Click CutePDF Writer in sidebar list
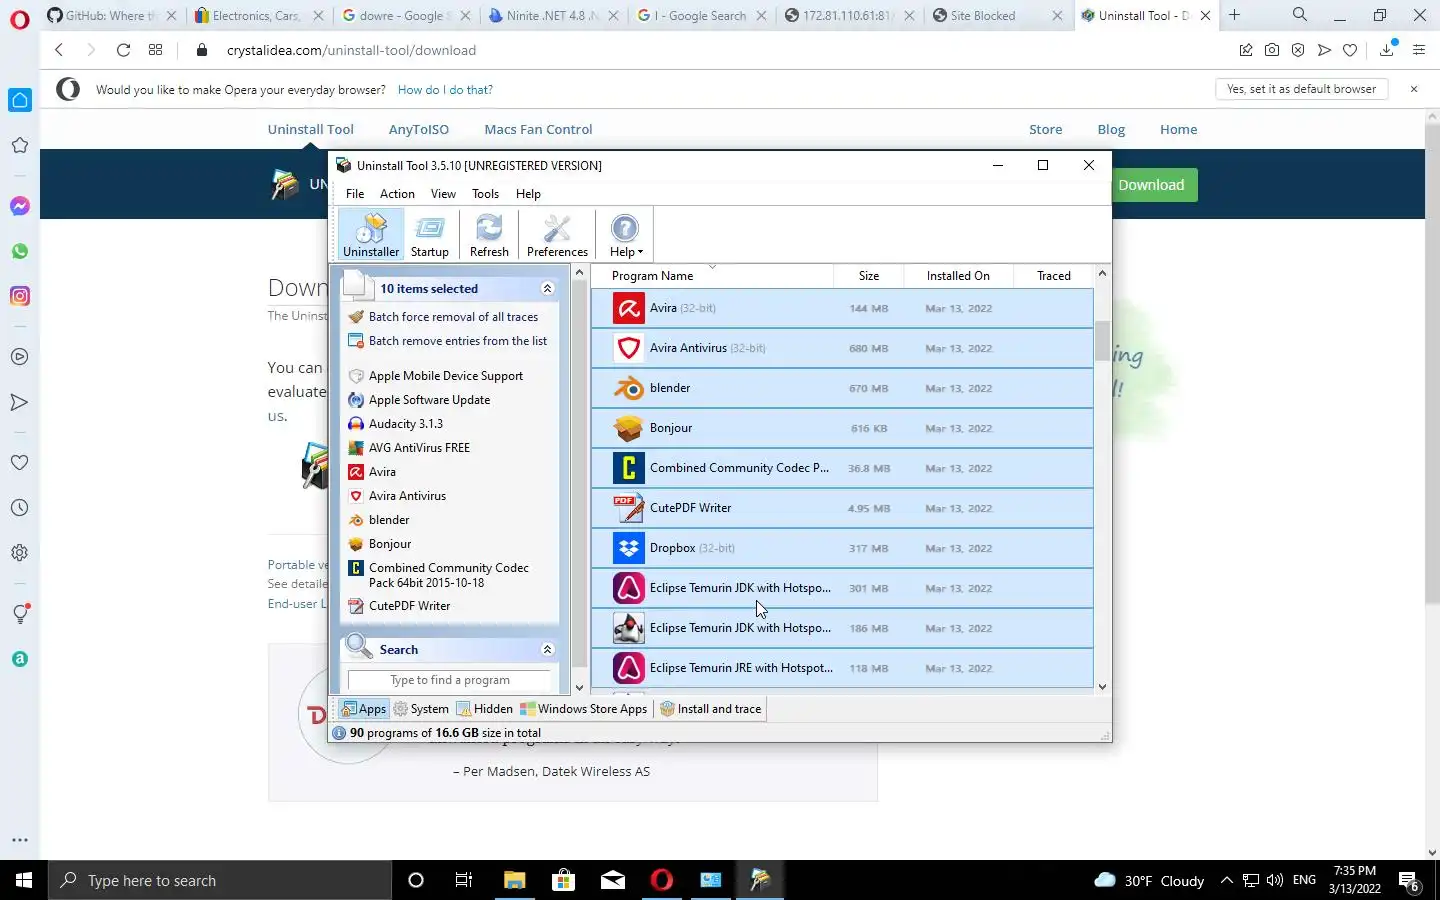The height and width of the screenshot is (900, 1440). tap(409, 606)
